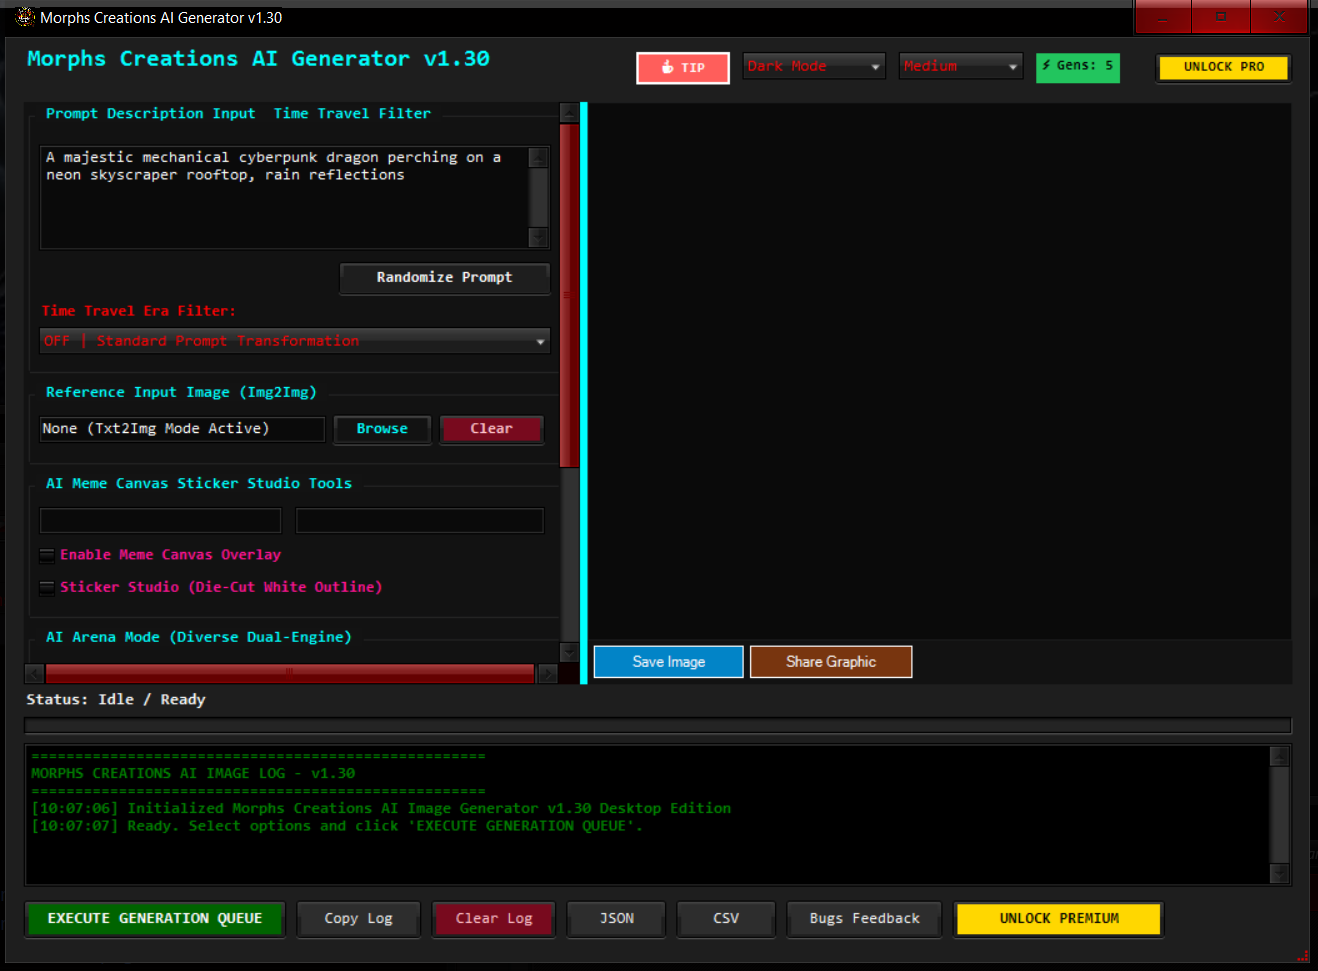Click the log panel scroll-down arrow
1318x971 pixels.
click(x=1279, y=873)
